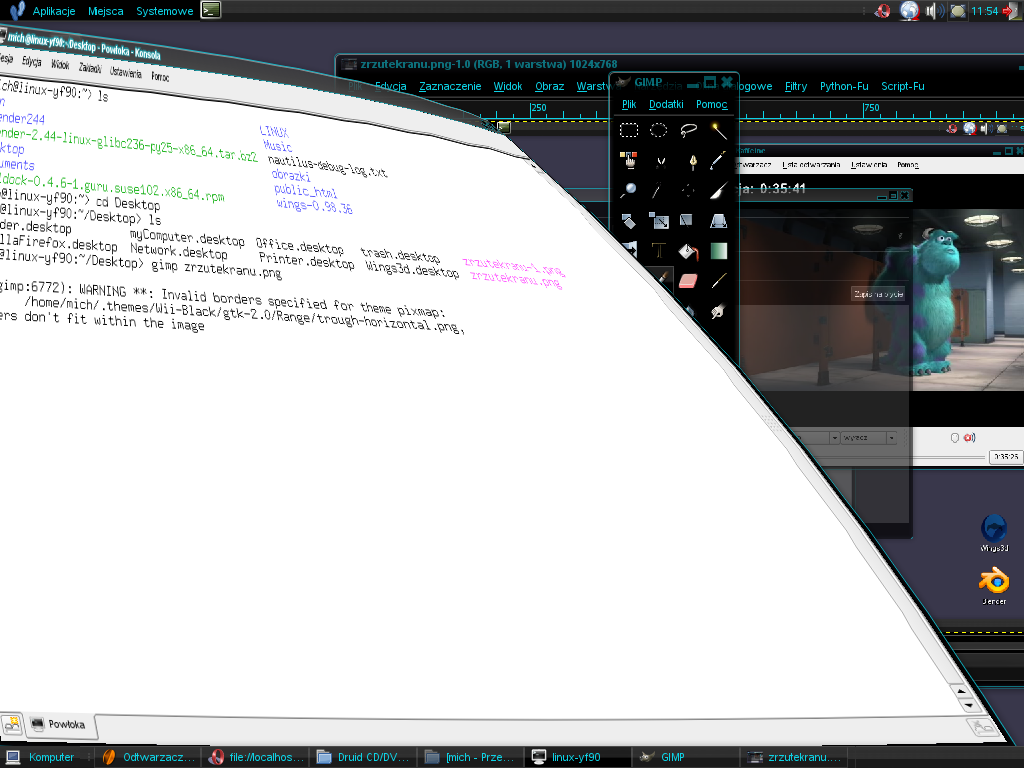Toggle the mute speaker icon in Kaffeine
Viewport: 1024px width, 768px height.
pos(969,438)
